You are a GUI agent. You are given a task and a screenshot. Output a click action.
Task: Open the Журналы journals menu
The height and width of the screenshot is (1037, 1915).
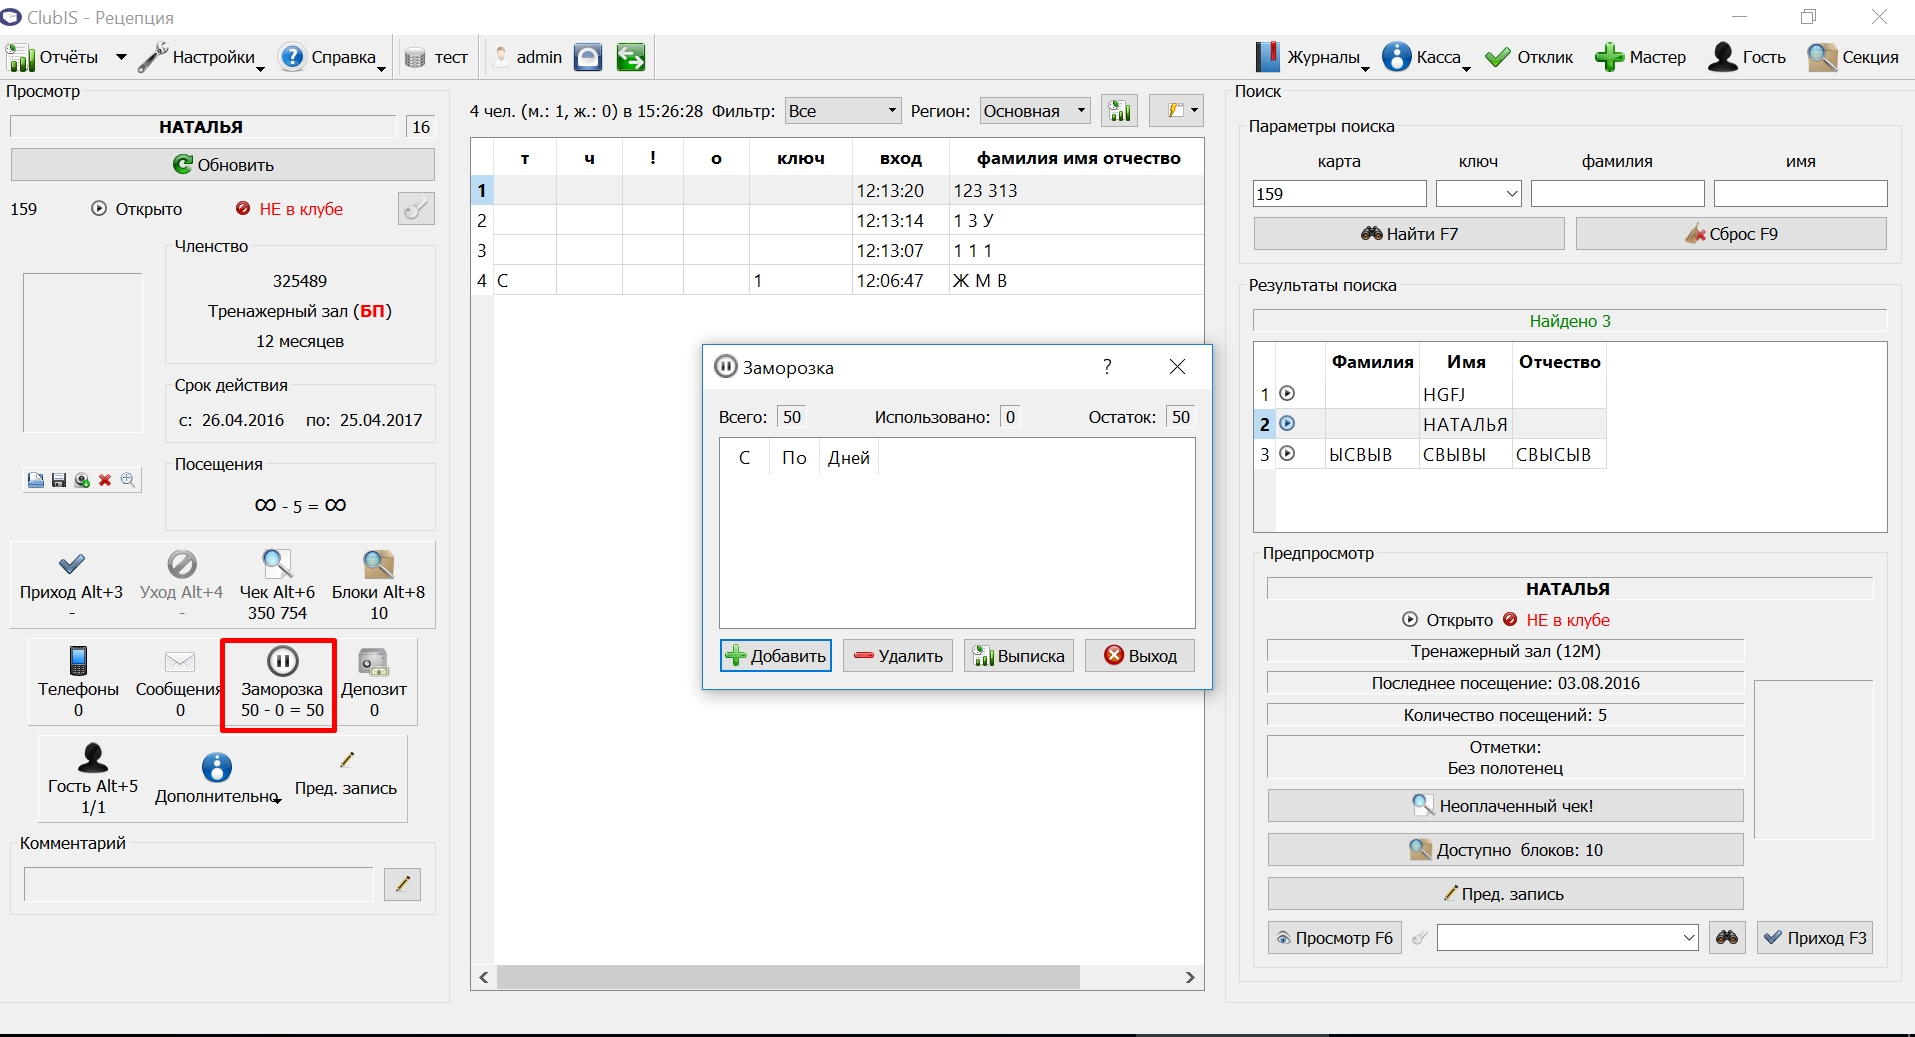(1312, 58)
